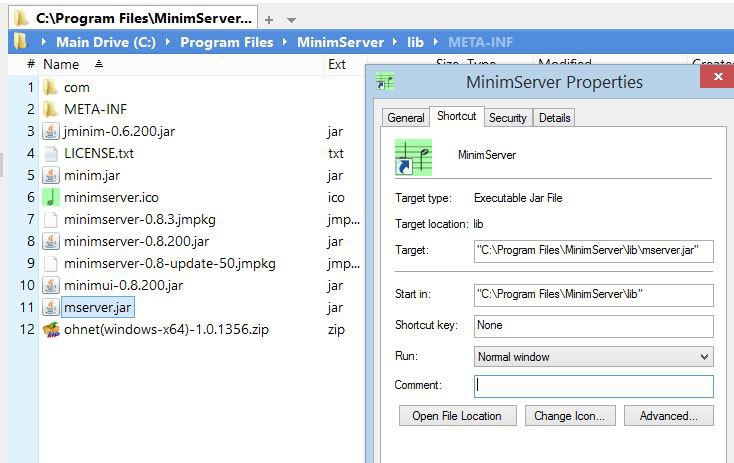Select the C:\Program Files\MinimServer window tab
734x463 pixels.
click(133, 18)
